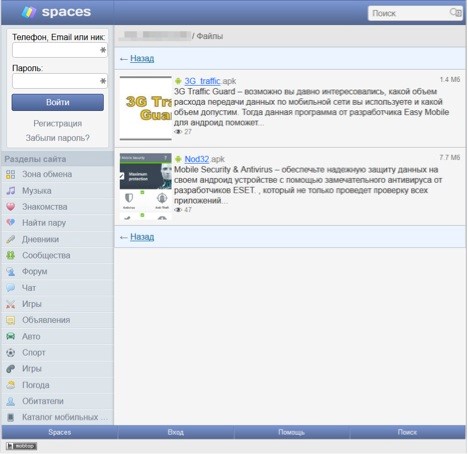Click the Забыли пароль? link
The image size is (468, 454).
click(x=58, y=138)
